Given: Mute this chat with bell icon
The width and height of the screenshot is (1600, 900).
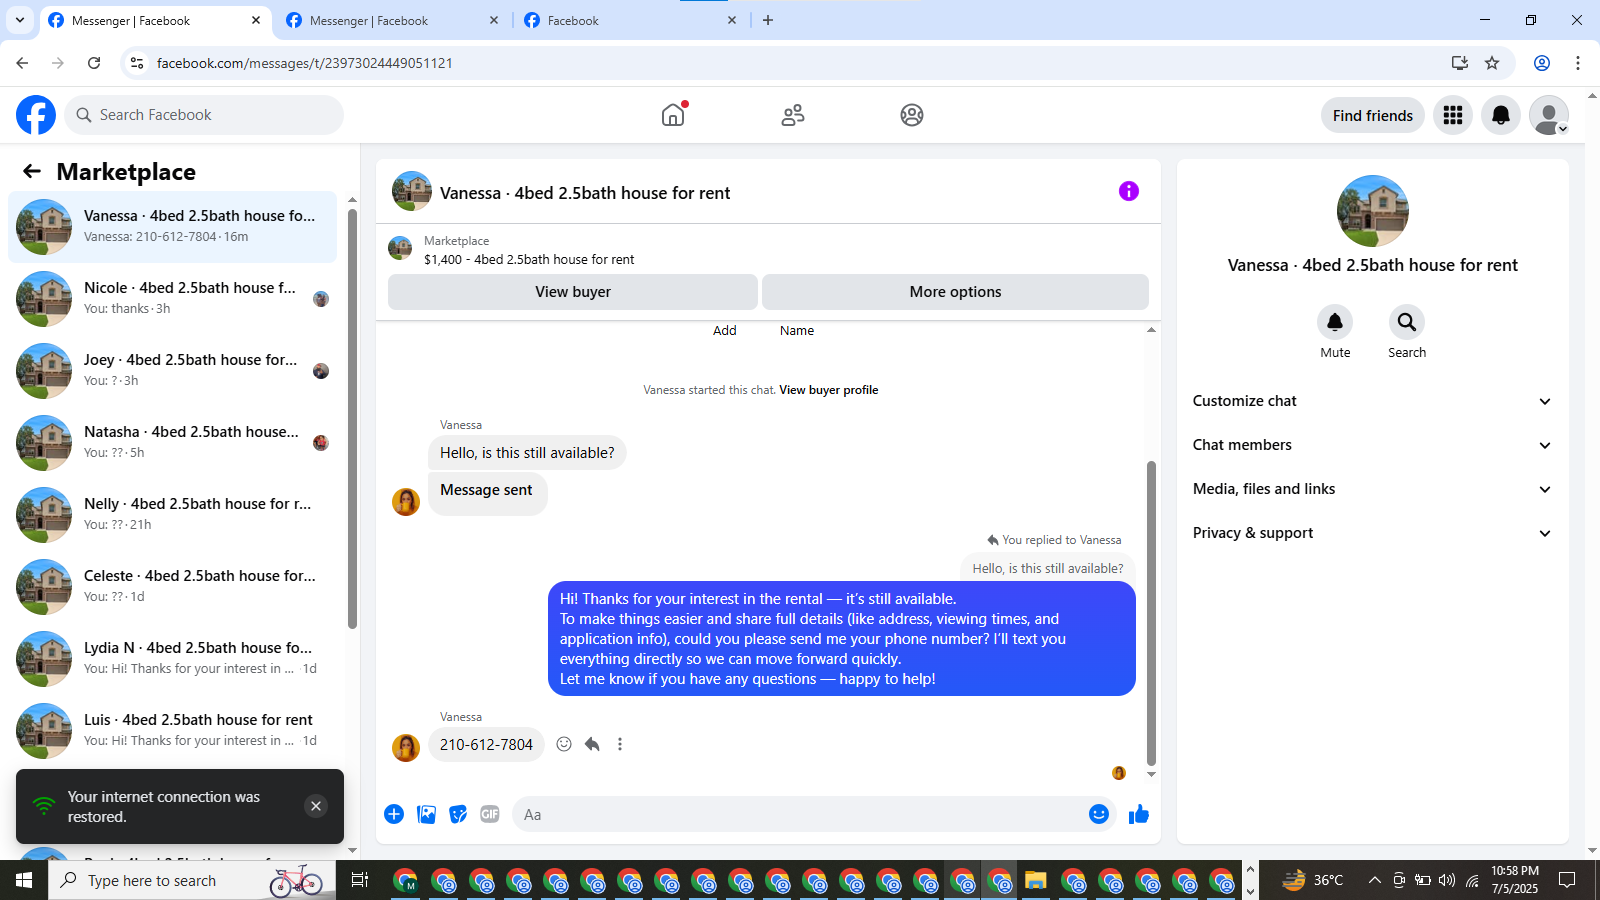Looking at the screenshot, I should (x=1335, y=322).
